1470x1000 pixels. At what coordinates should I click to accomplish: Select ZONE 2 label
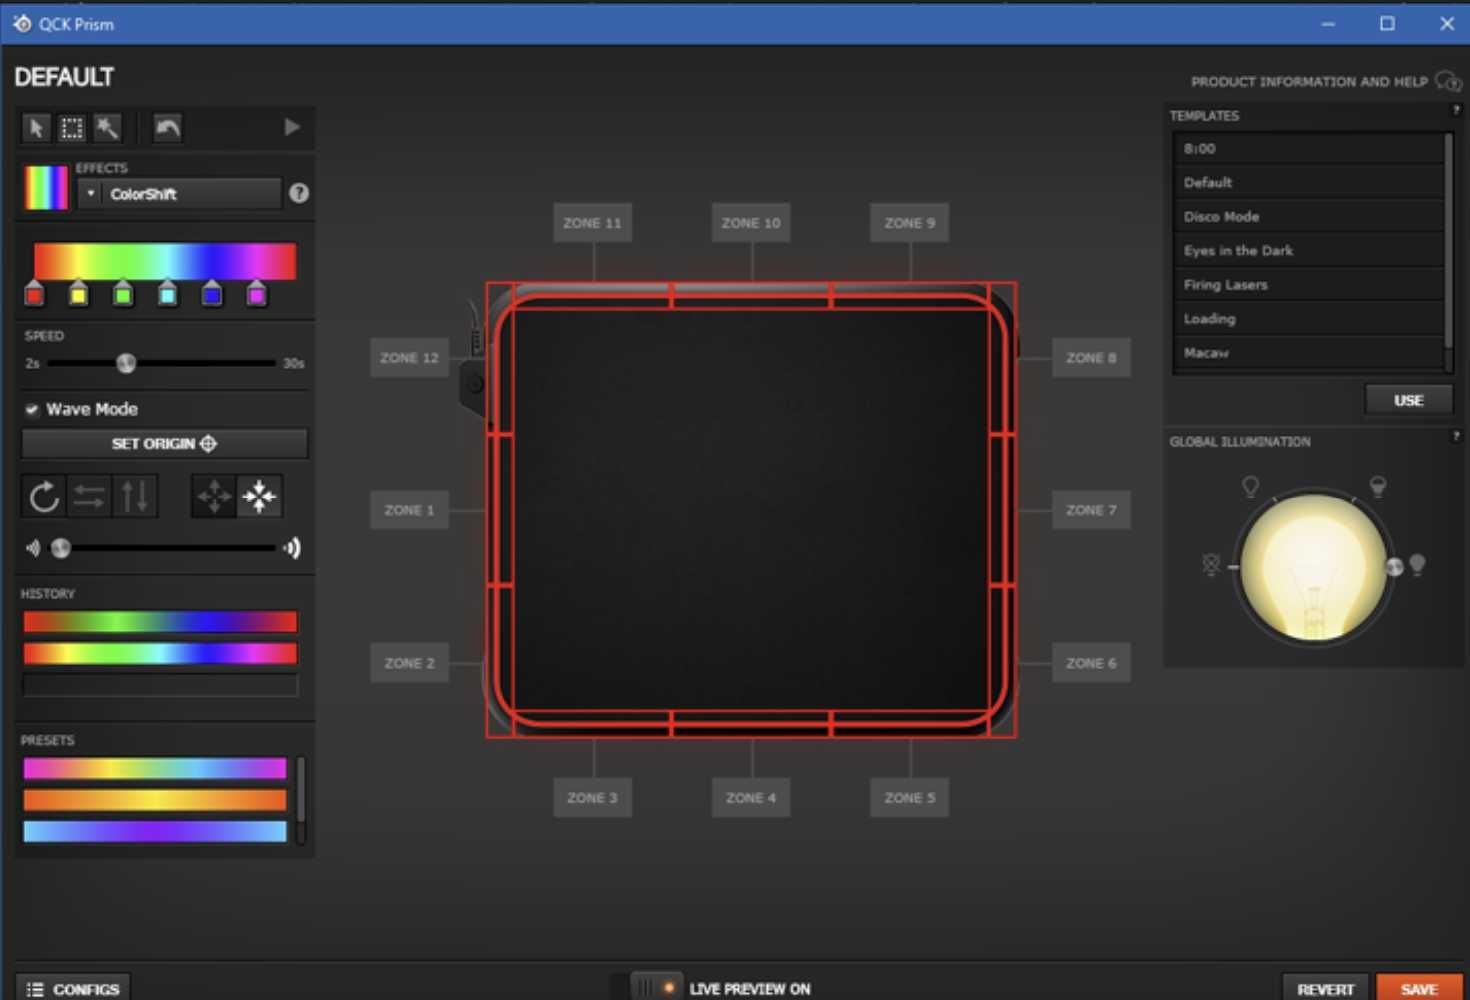tap(409, 663)
